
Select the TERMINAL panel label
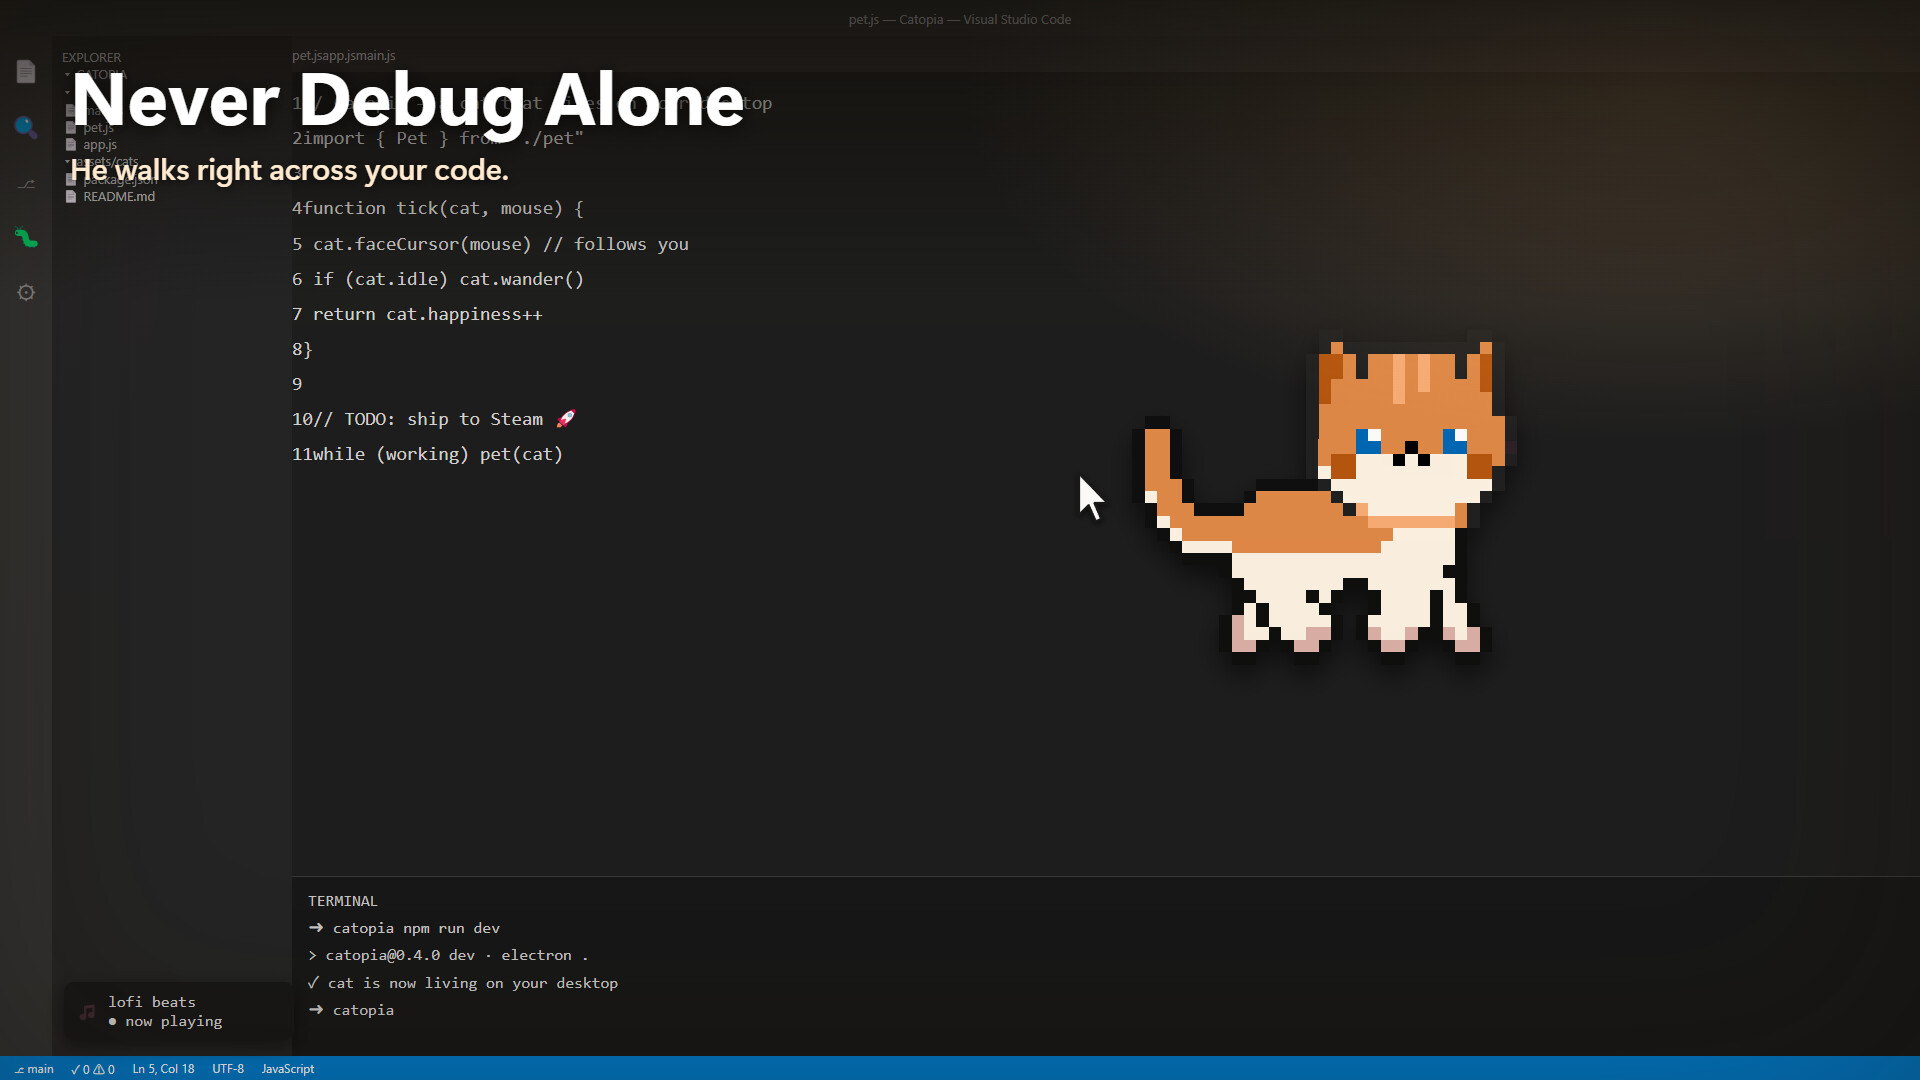click(343, 901)
